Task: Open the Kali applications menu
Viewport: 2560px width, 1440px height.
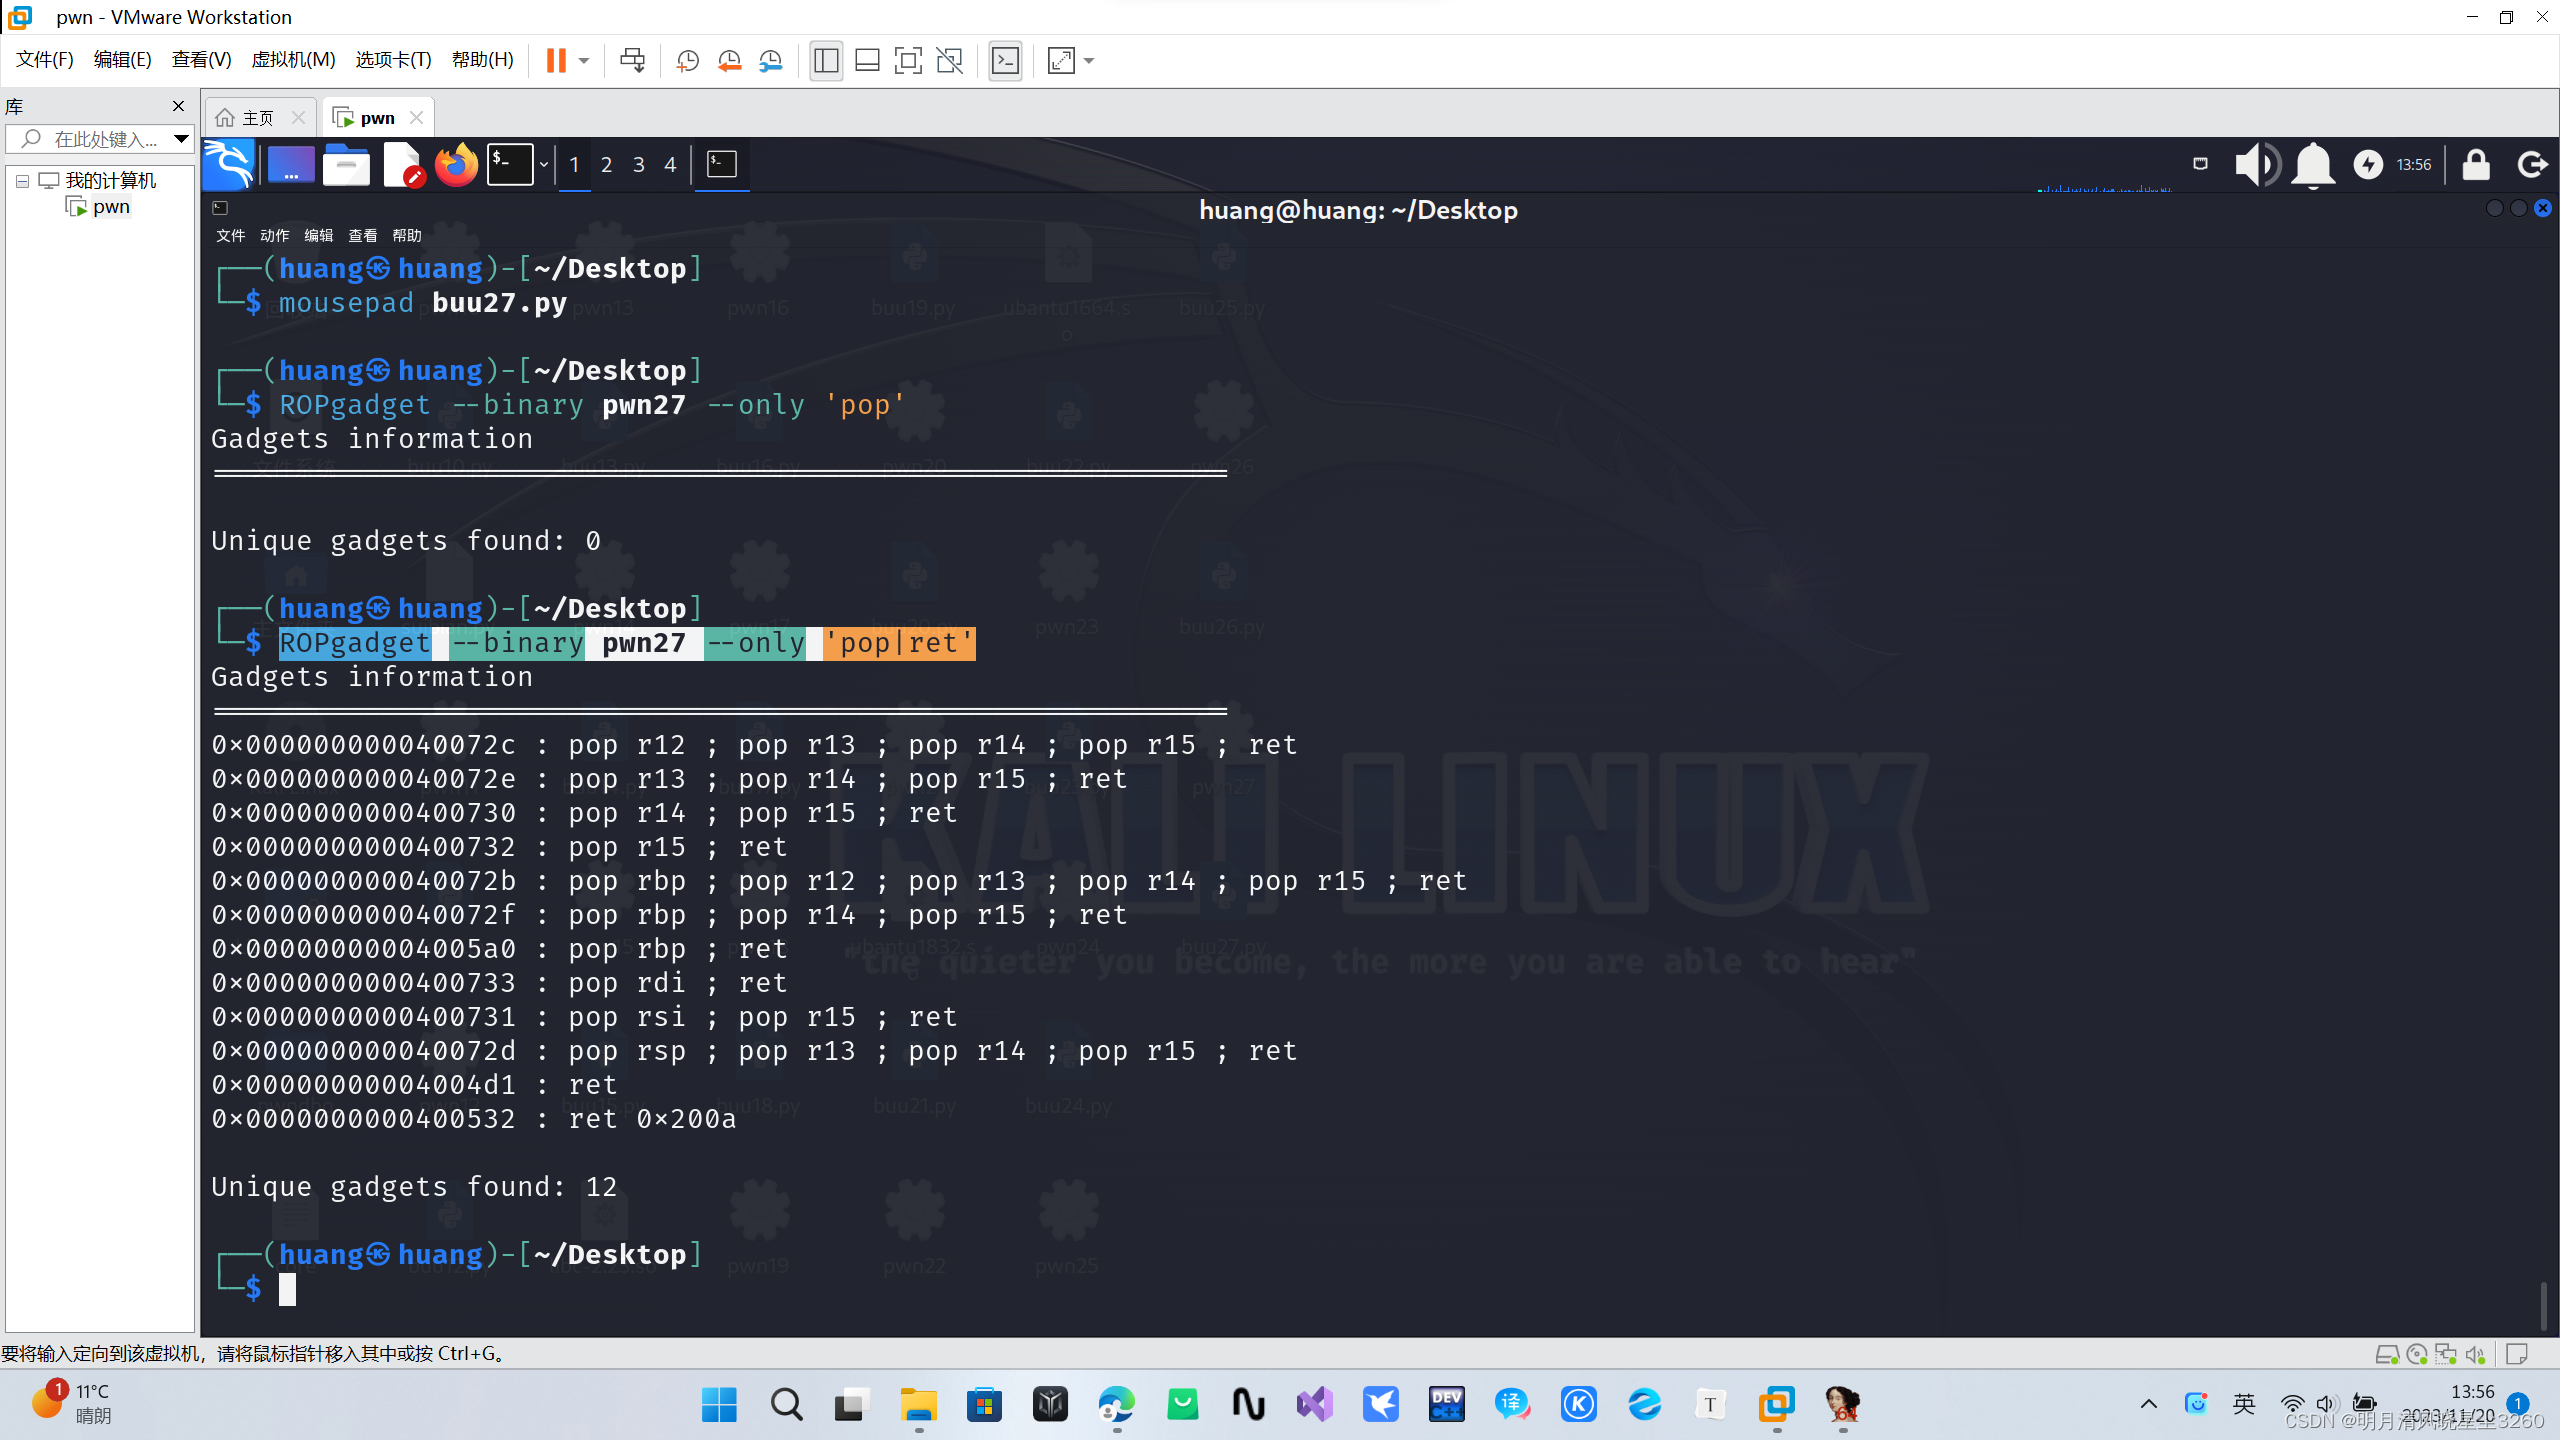Action: (228, 165)
